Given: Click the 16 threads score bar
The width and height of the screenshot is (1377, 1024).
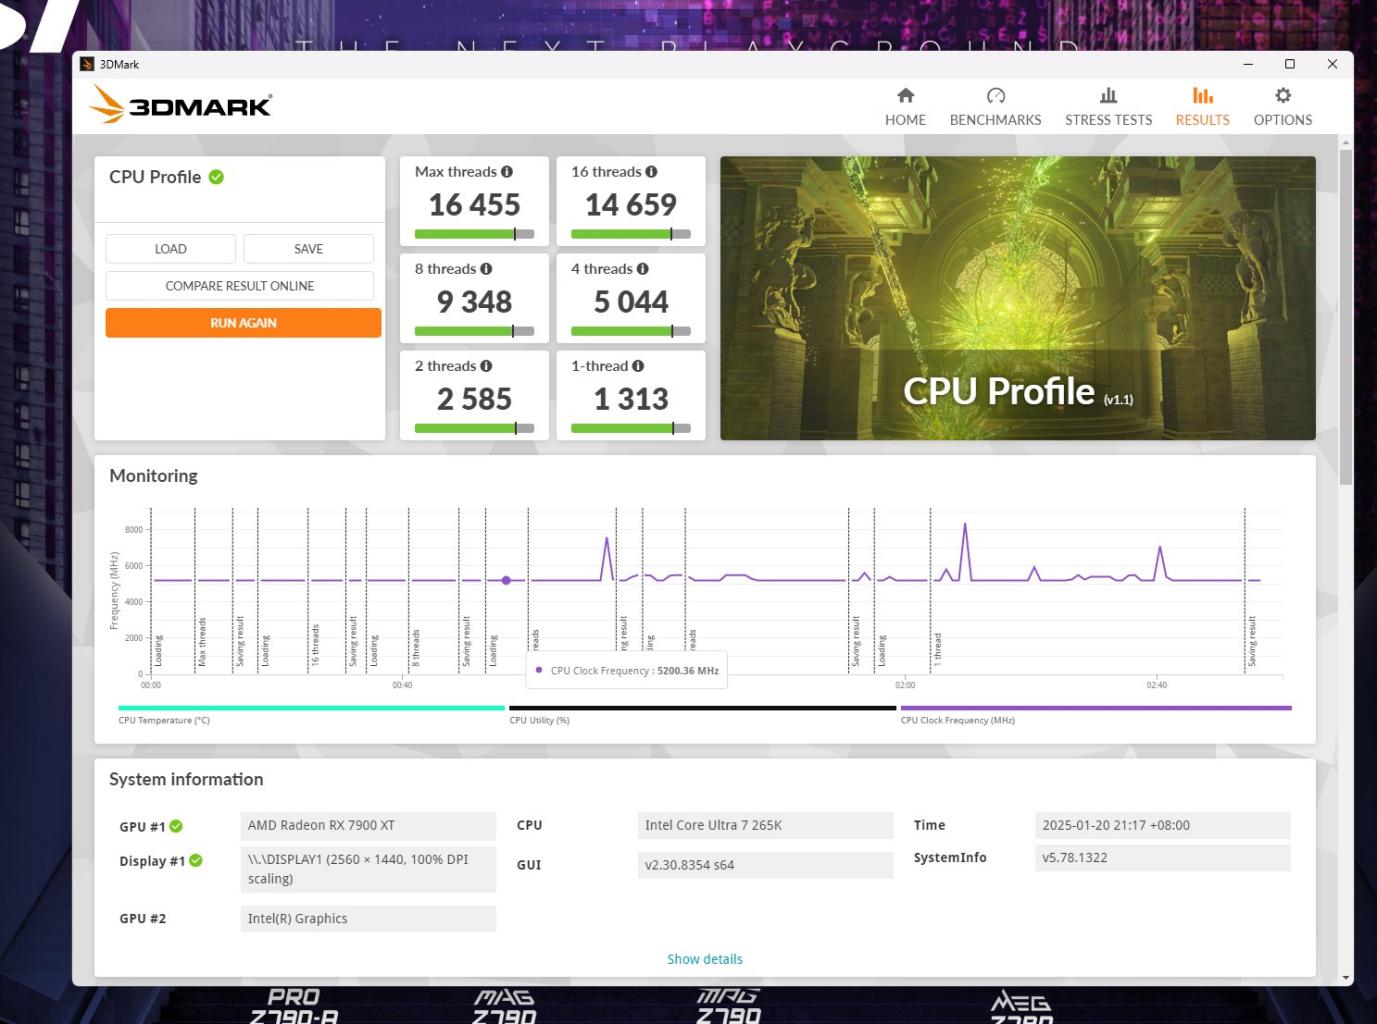Looking at the screenshot, I should (x=631, y=234).
